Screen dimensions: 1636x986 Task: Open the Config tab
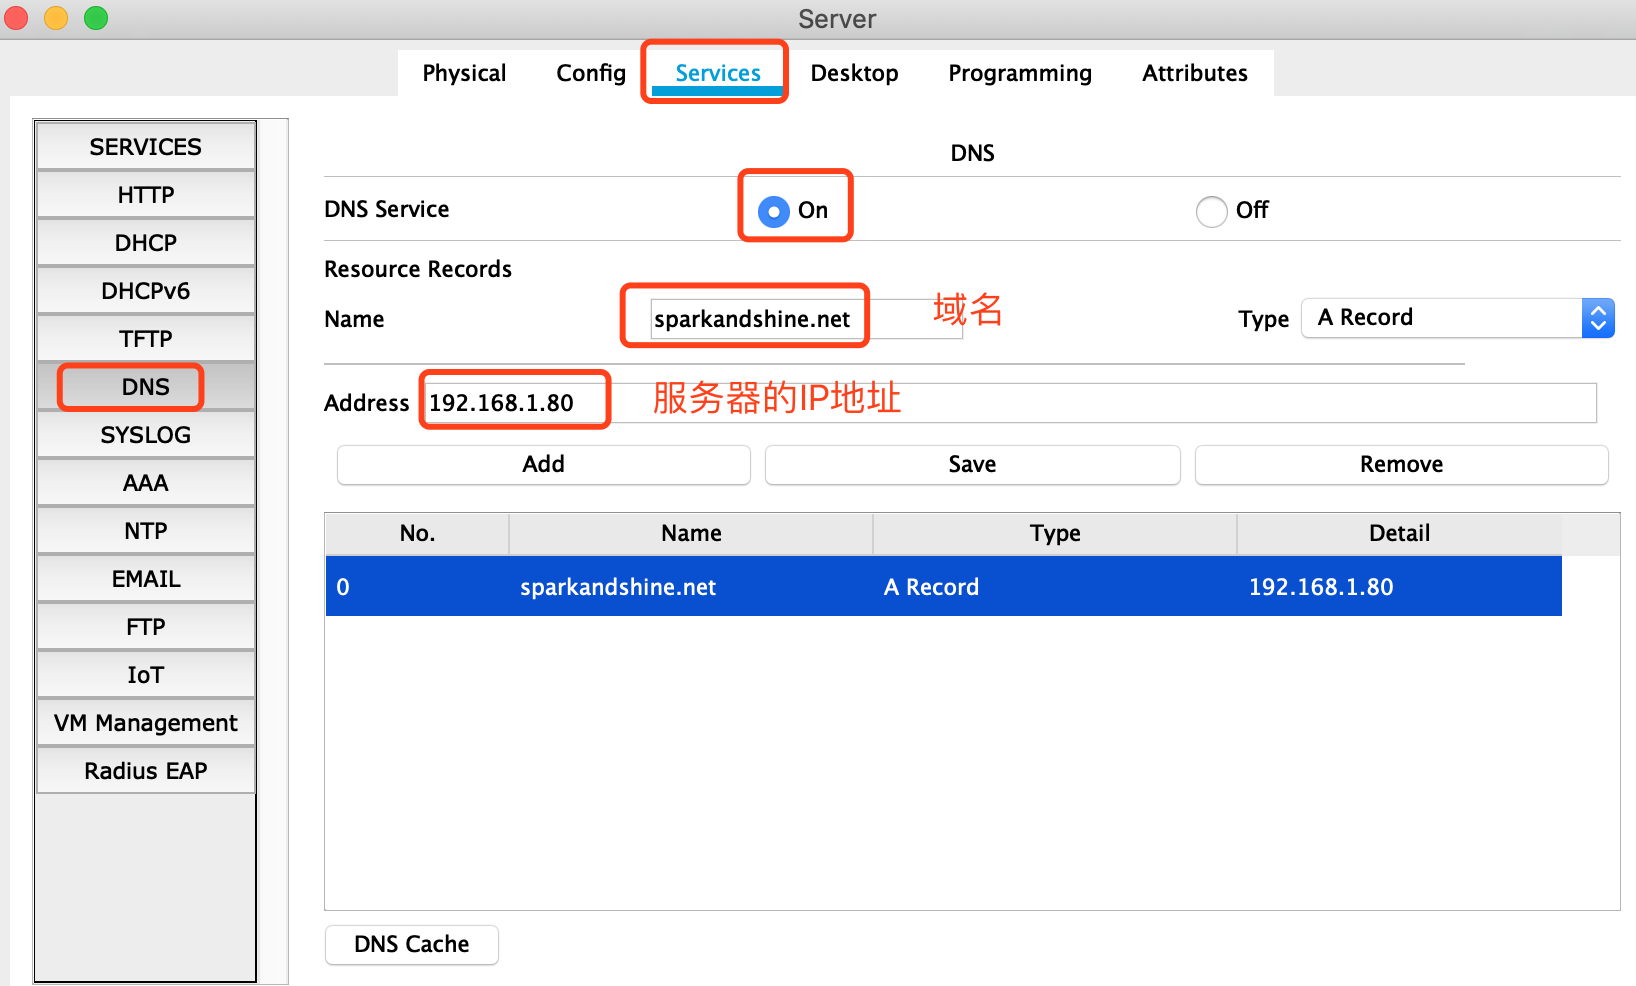pos(590,72)
